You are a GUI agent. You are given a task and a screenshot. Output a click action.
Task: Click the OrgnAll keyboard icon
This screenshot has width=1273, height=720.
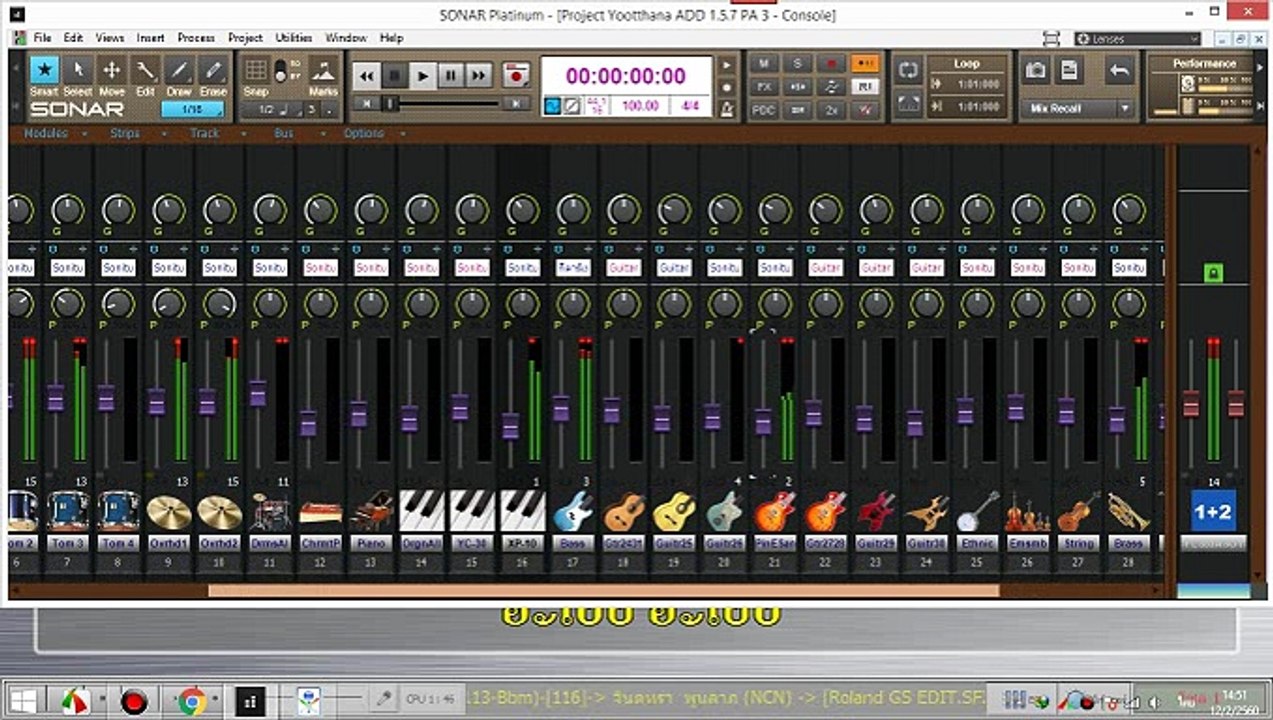point(422,511)
